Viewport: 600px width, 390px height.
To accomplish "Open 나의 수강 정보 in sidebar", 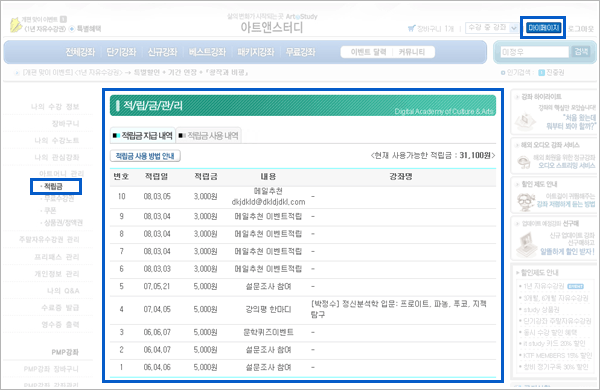I will 55,106.
